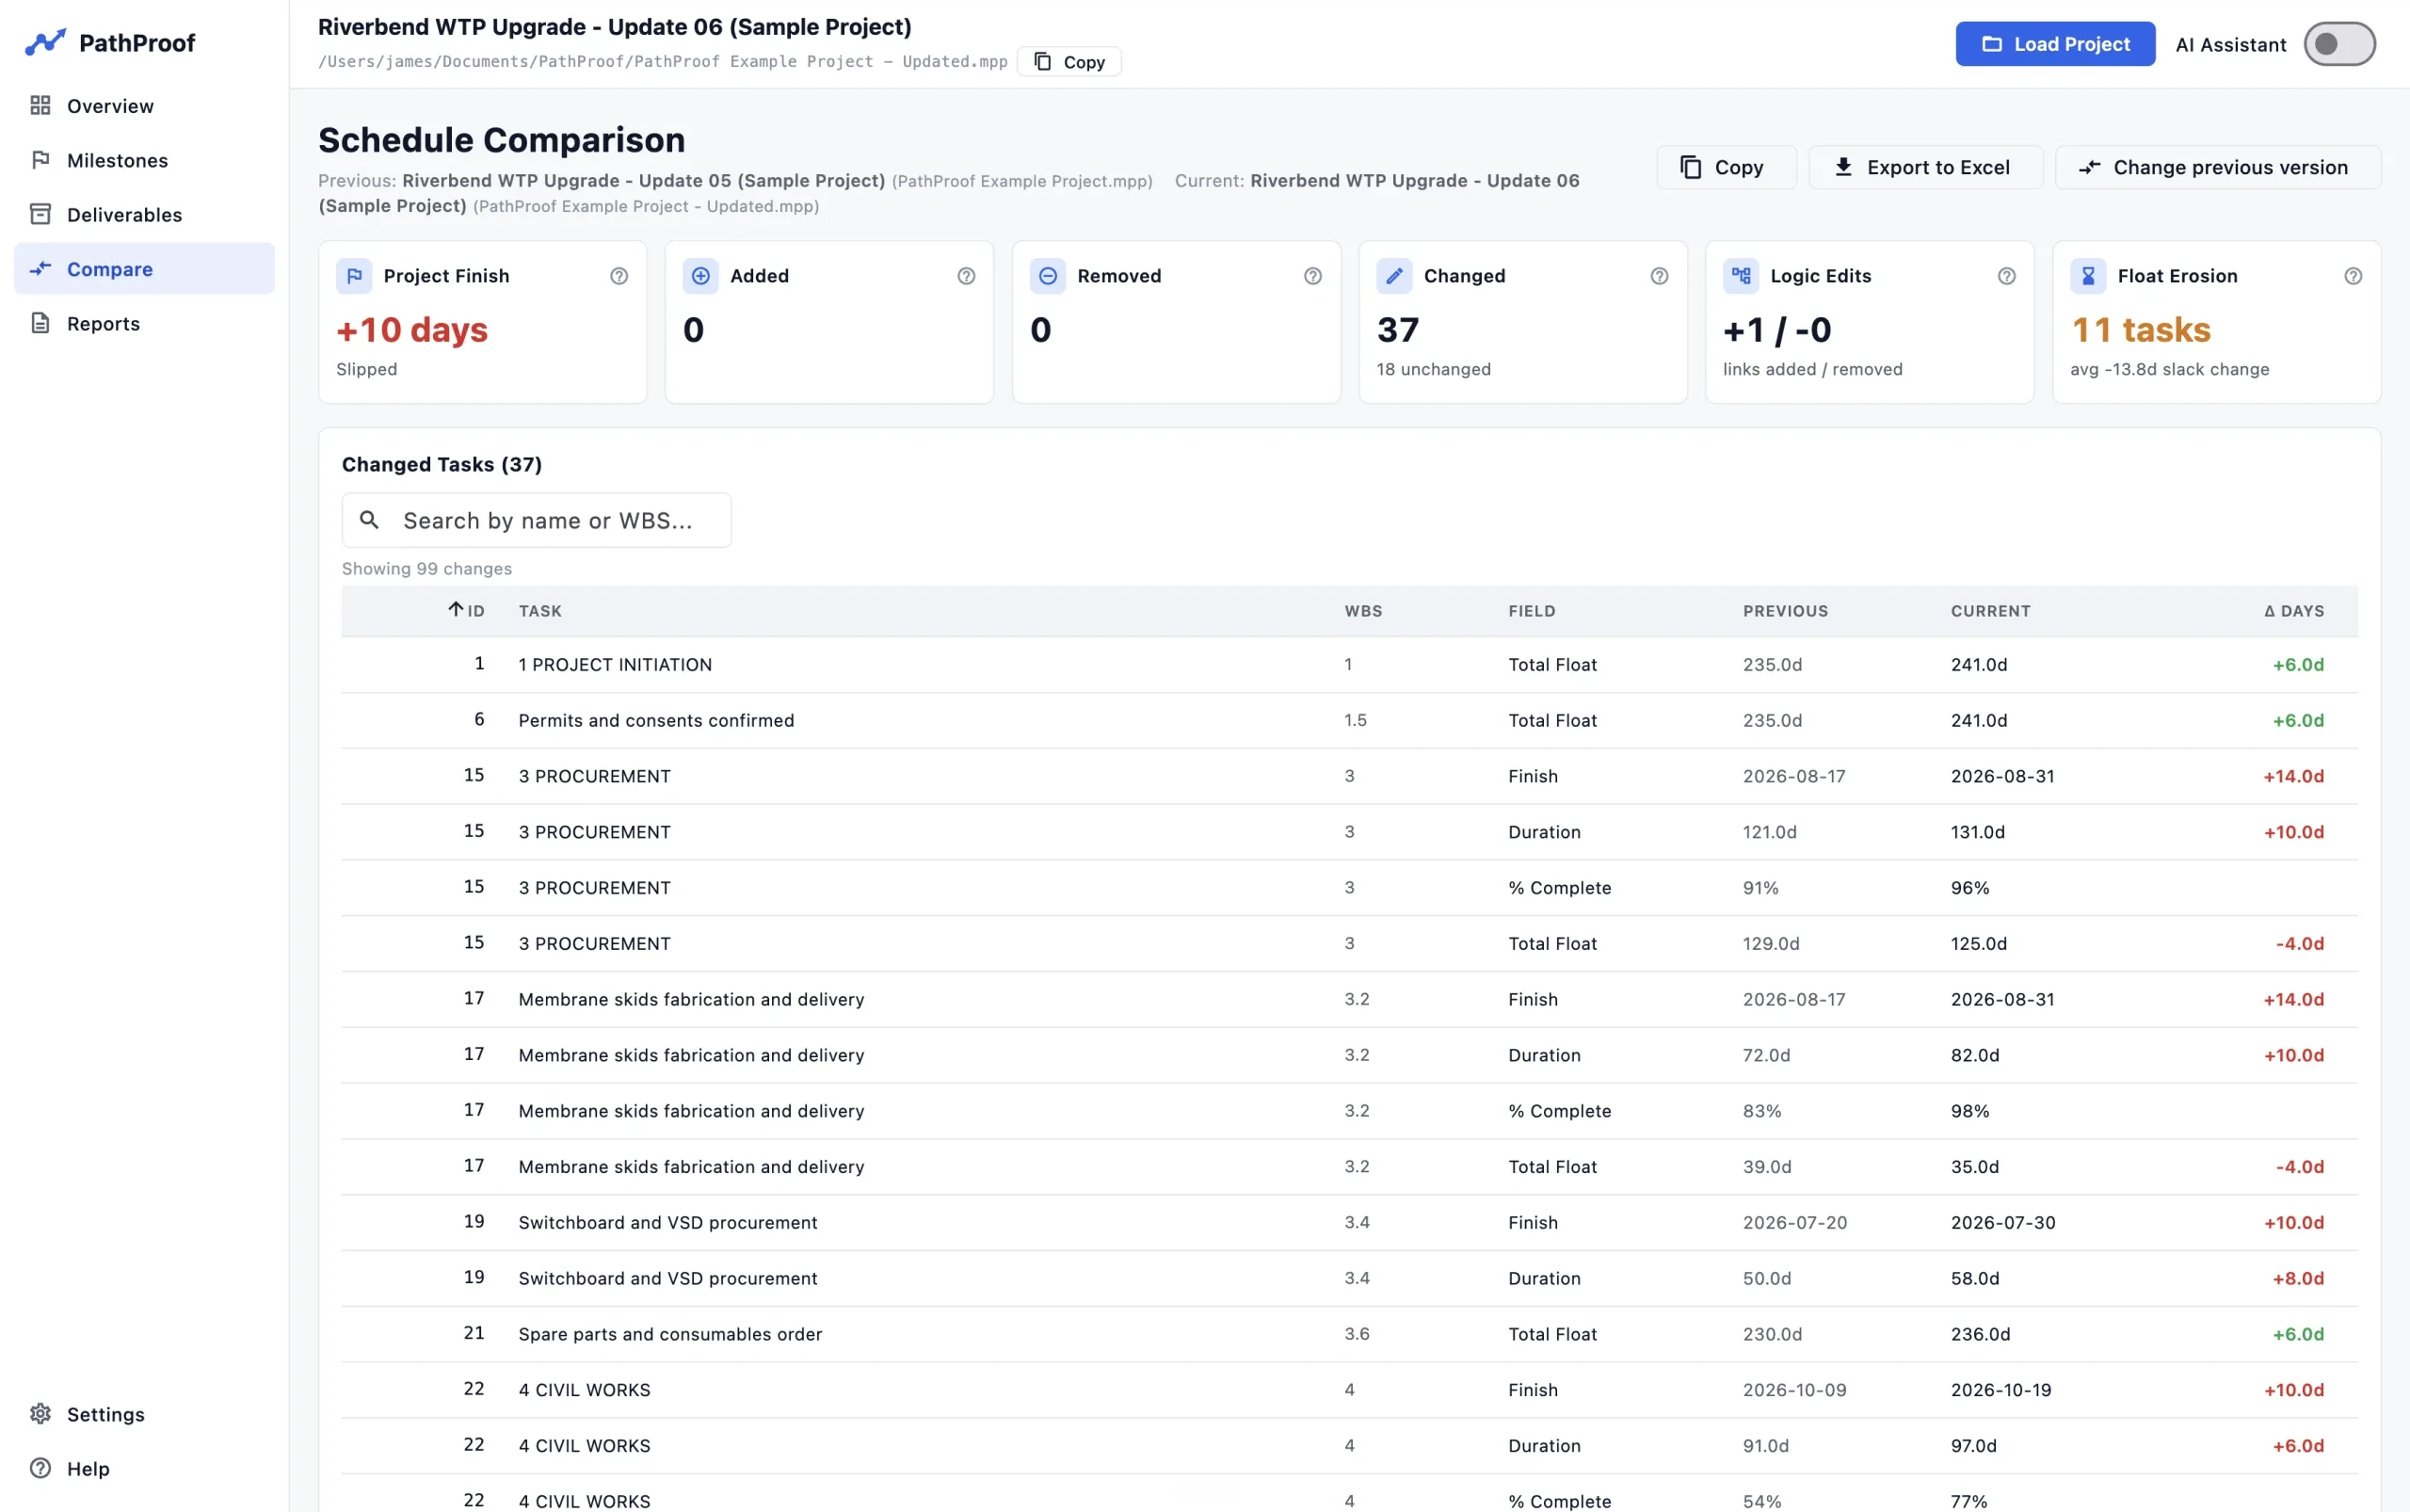Click the Project Finish flag icon
This screenshot has height=1512, width=2410.
tap(354, 276)
